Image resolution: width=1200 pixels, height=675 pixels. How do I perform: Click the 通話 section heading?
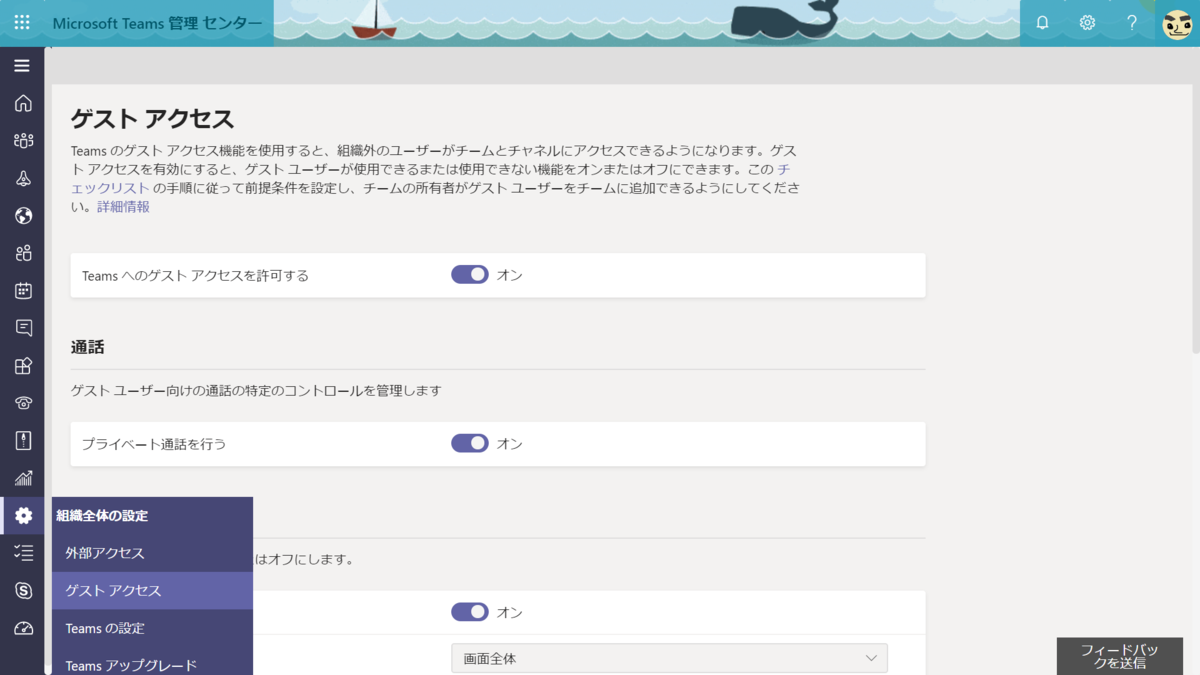[88, 347]
